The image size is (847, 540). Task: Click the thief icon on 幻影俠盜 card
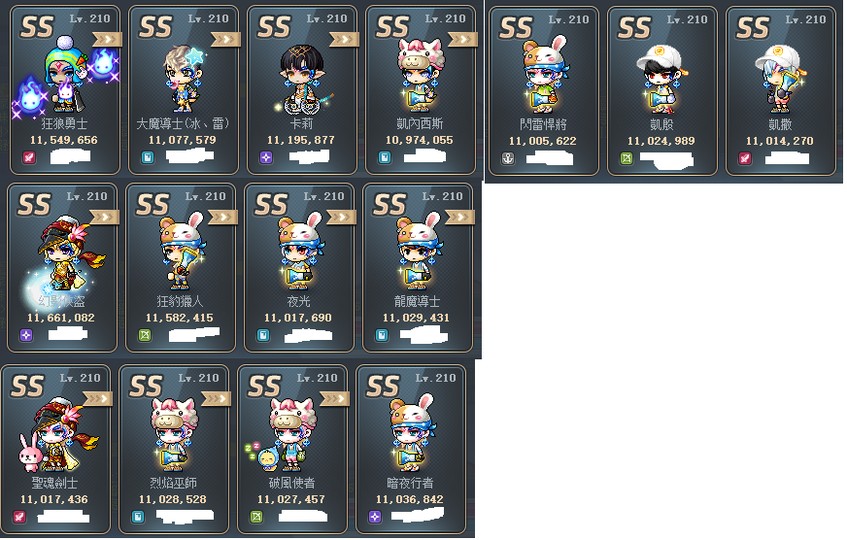click(x=26, y=335)
